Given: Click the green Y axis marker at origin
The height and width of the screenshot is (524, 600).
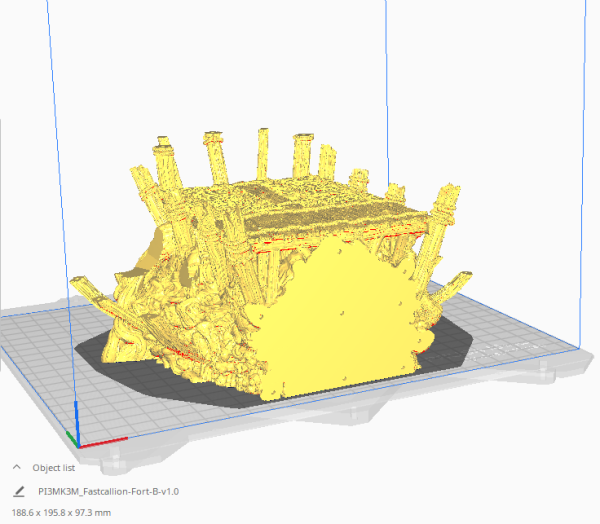Looking at the screenshot, I should click(x=69, y=436).
